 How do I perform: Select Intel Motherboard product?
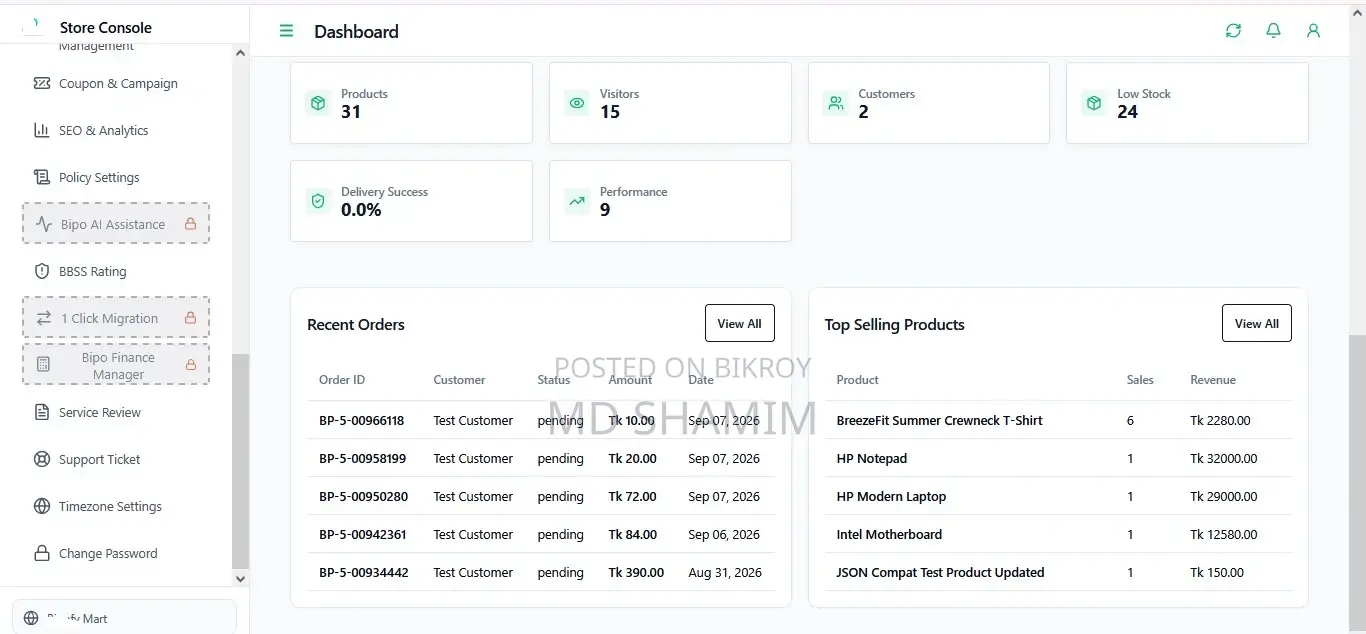point(889,535)
